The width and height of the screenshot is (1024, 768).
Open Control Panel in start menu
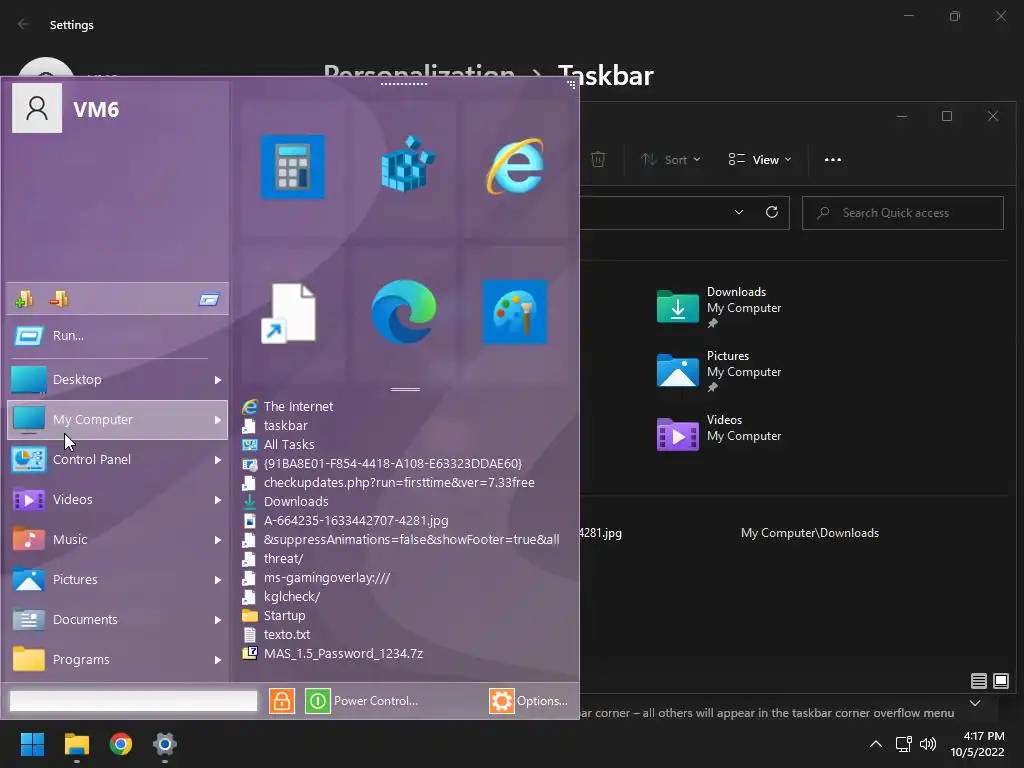118,460
